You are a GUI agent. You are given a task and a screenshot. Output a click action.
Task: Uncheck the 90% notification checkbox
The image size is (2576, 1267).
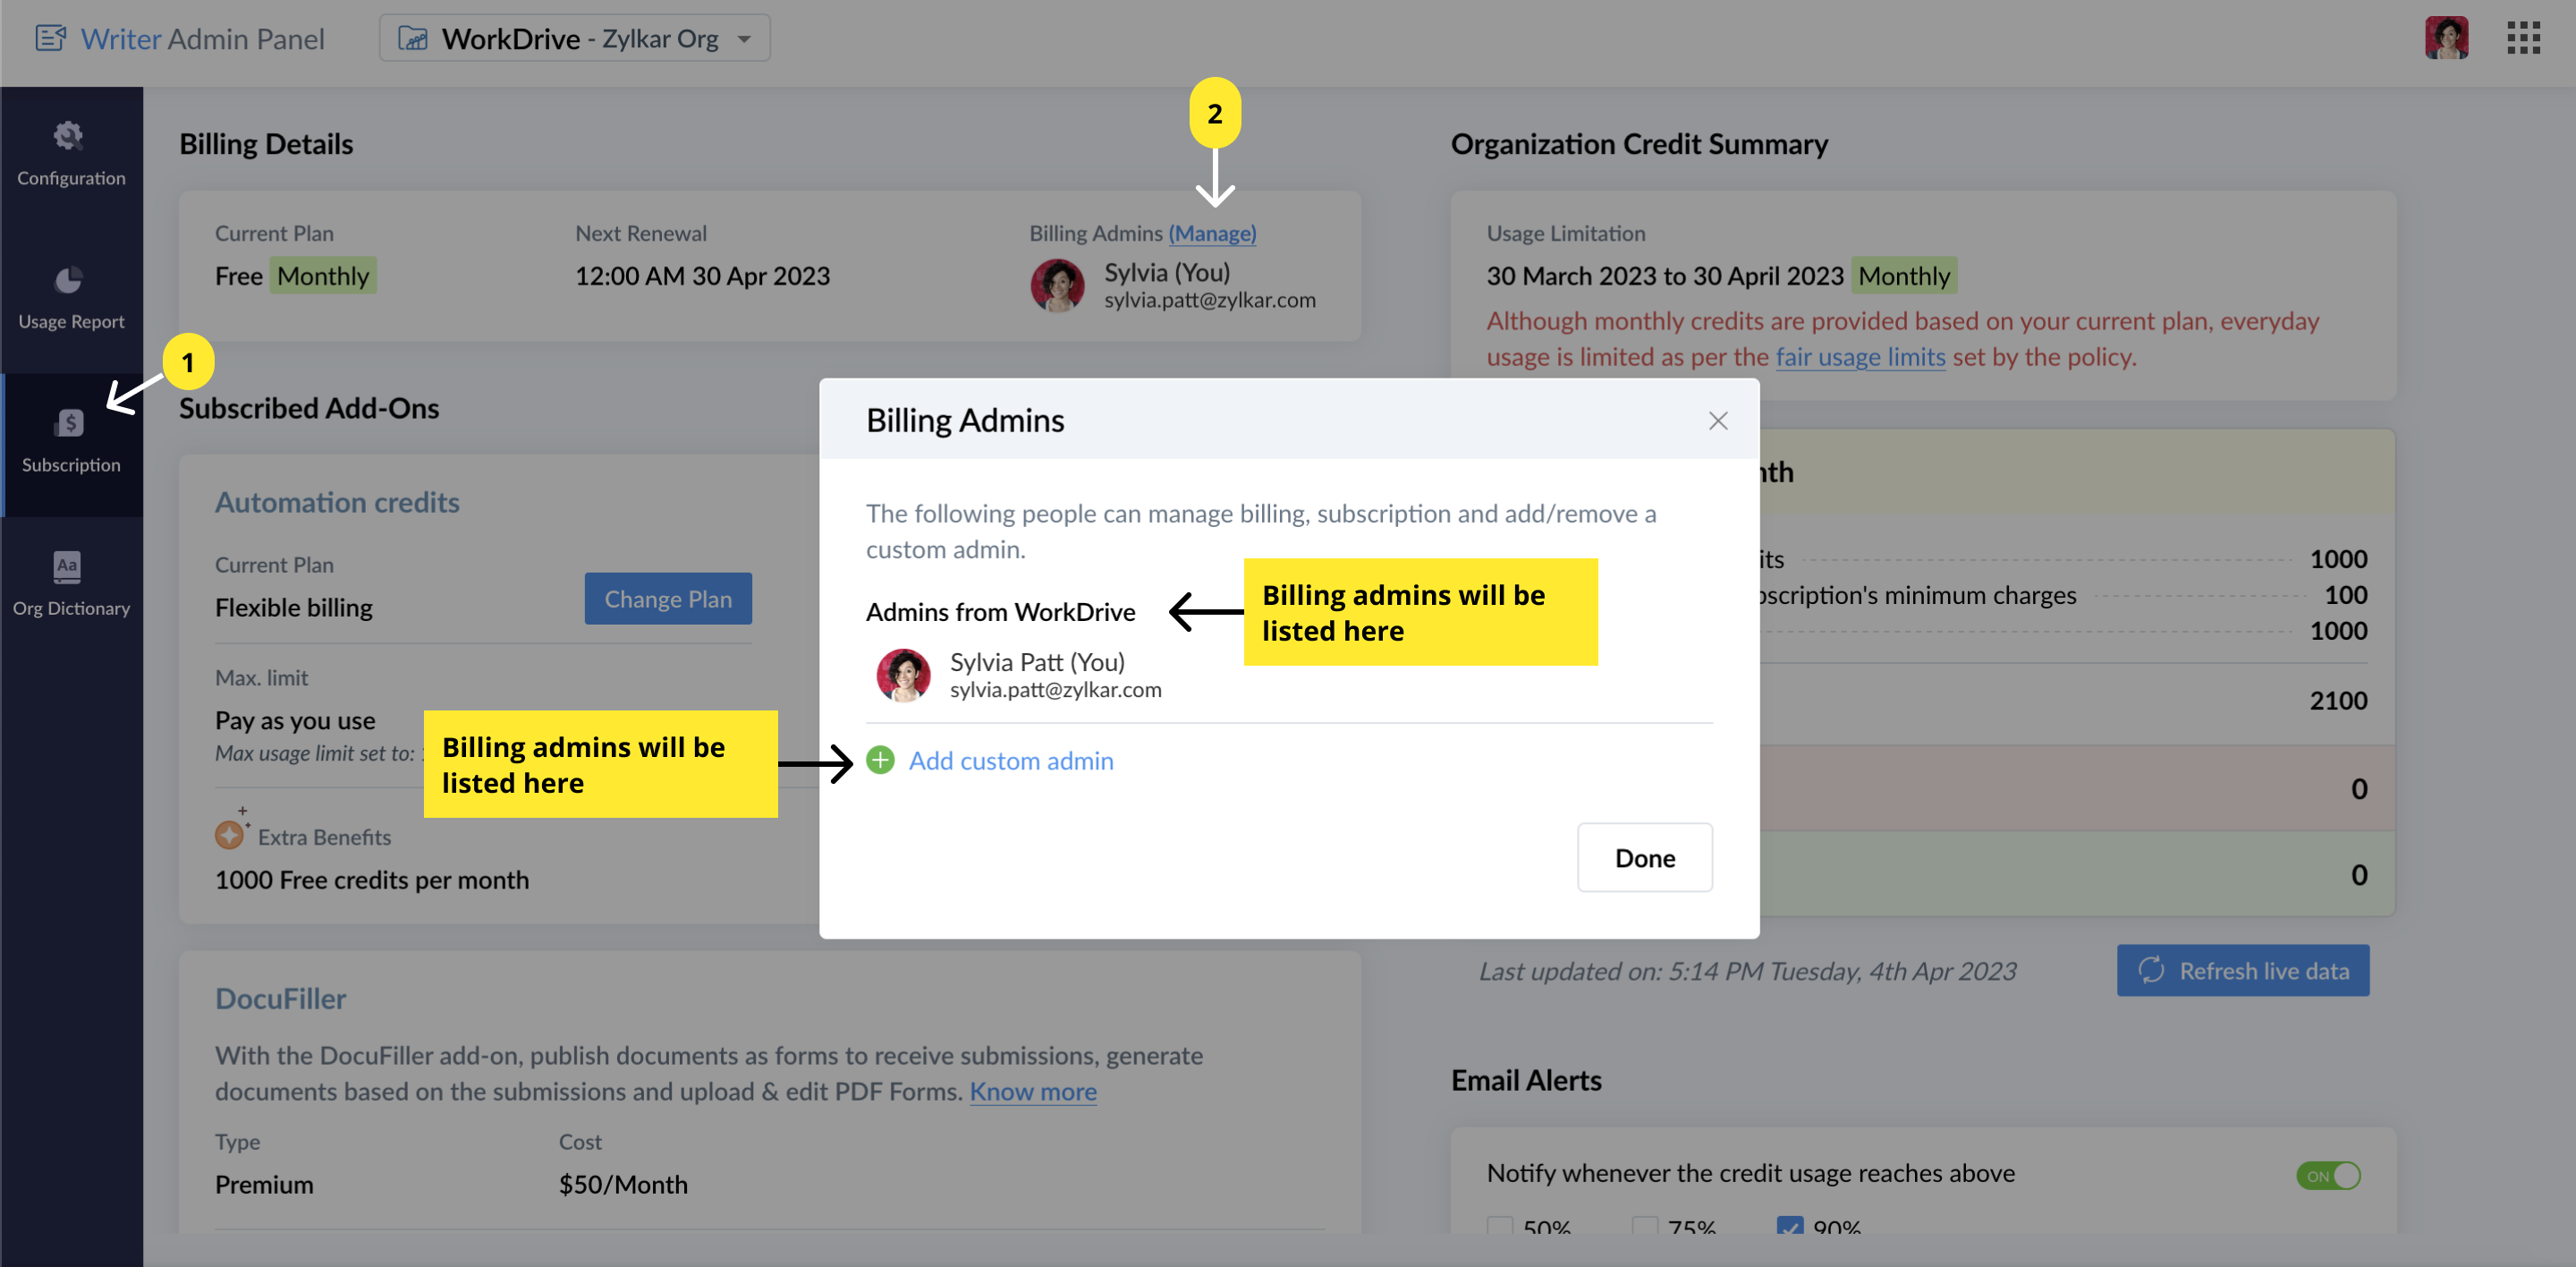pyautogui.click(x=1789, y=1226)
